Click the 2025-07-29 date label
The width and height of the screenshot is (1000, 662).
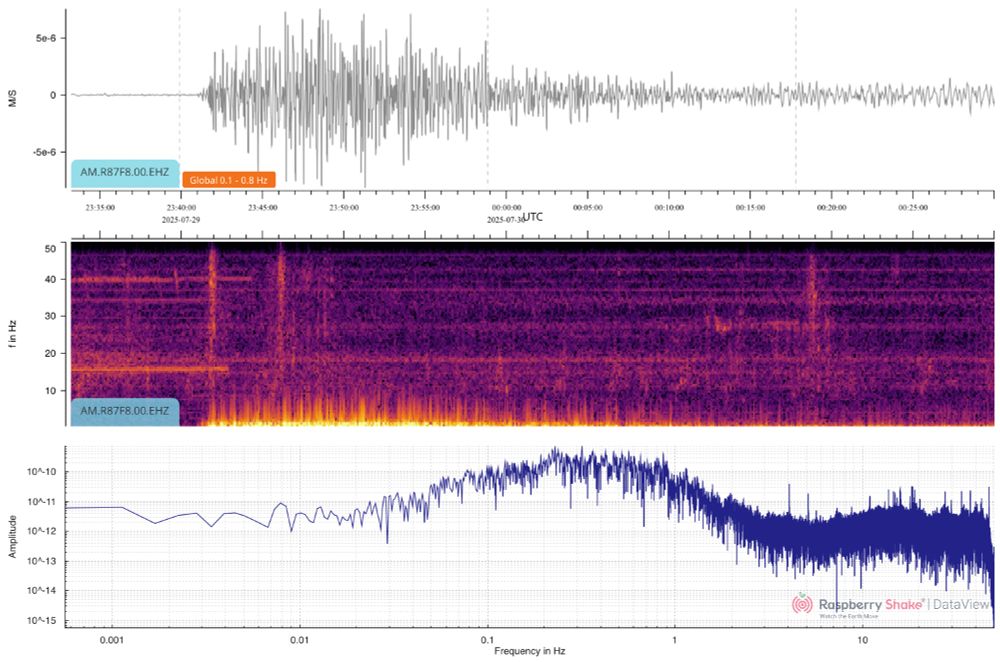179,217
